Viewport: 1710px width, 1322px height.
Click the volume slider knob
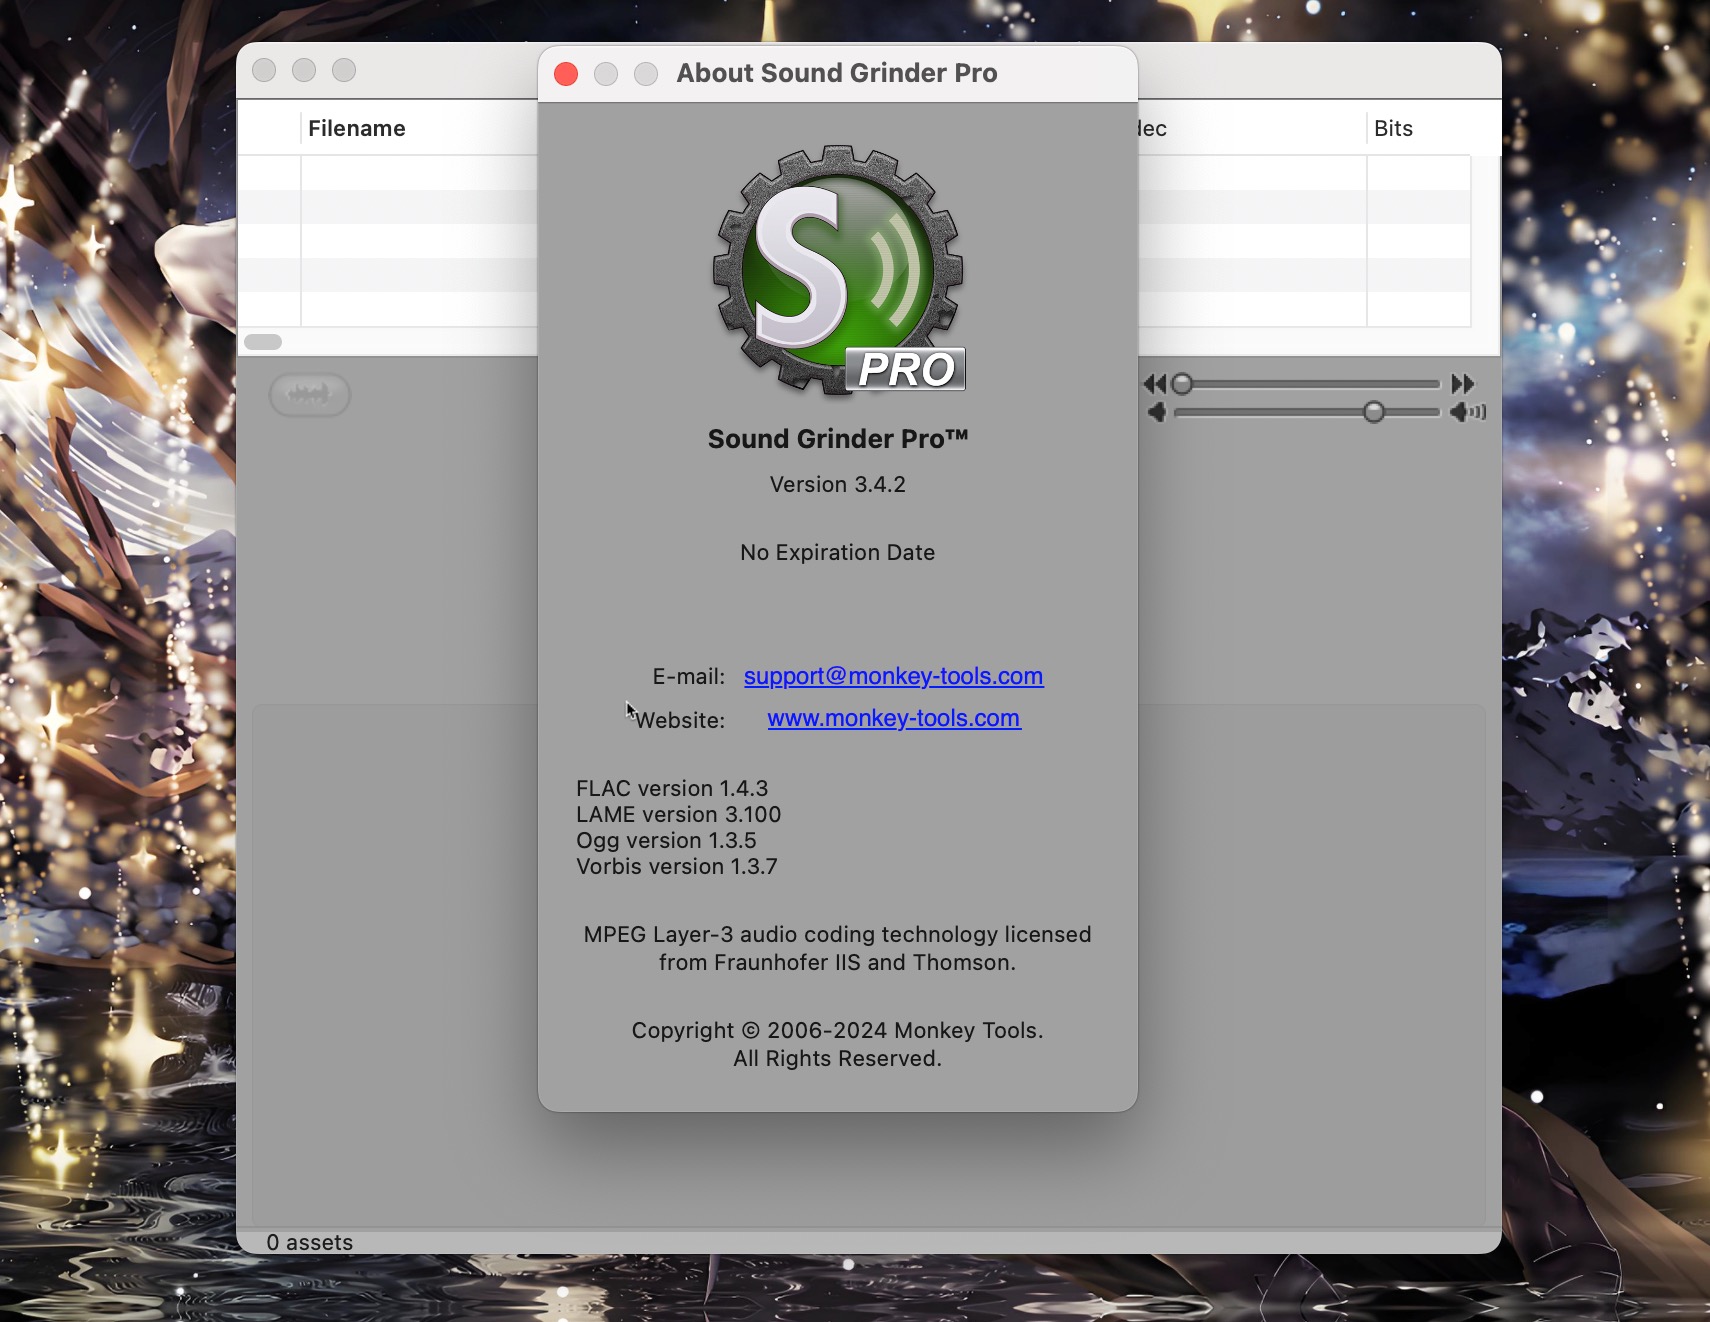1374,412
